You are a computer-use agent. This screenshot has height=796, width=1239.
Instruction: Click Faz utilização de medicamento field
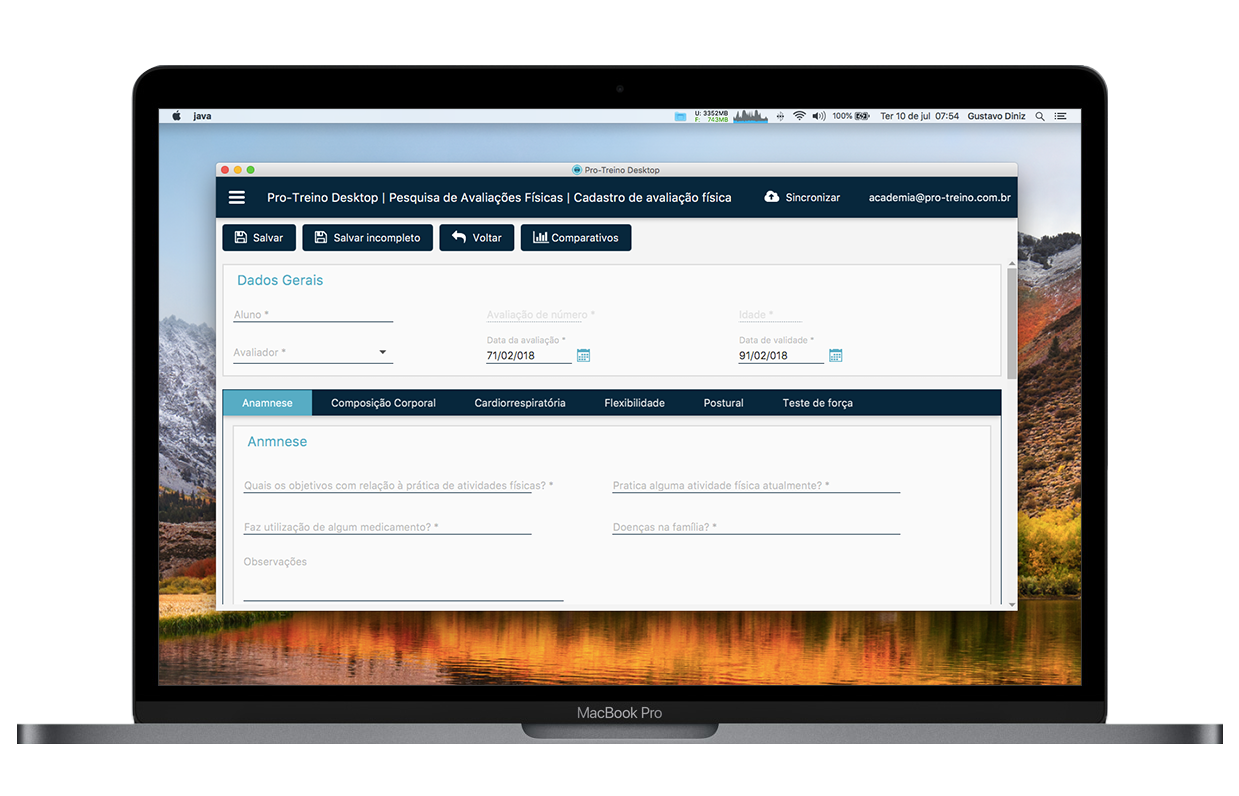tap(388, 527)
